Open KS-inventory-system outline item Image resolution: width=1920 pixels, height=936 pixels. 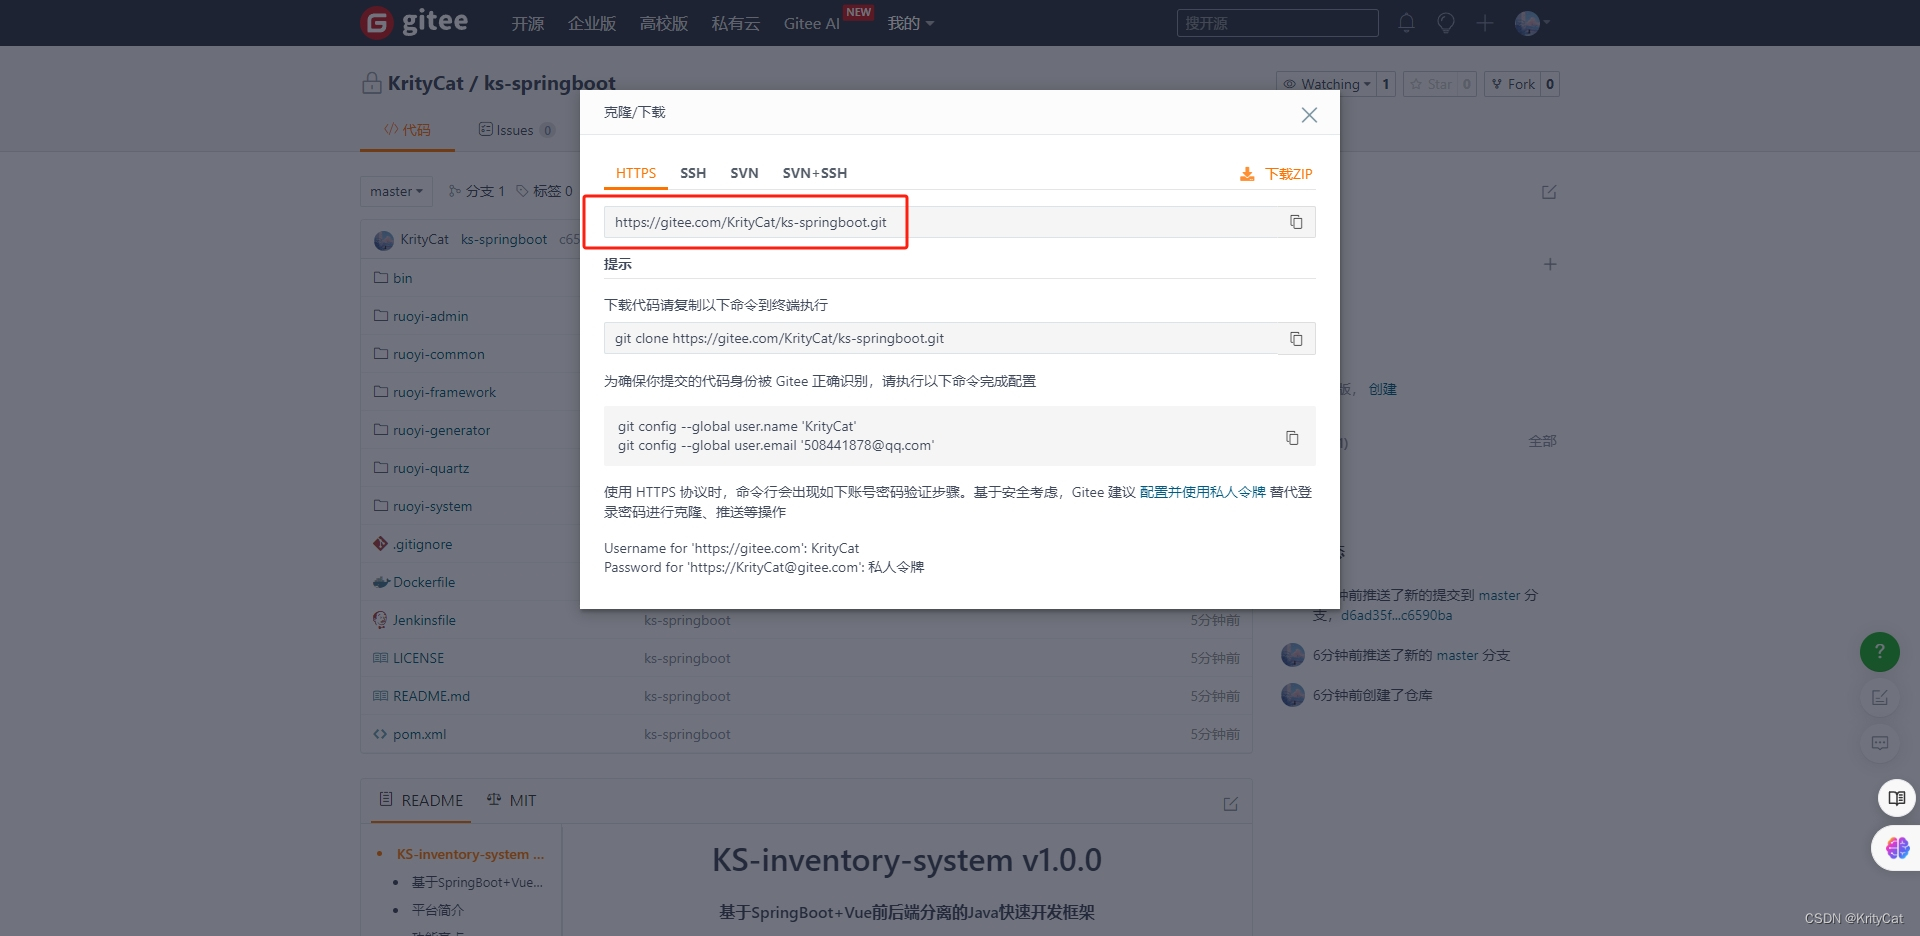pyautogui.click(x=470, y=854)
